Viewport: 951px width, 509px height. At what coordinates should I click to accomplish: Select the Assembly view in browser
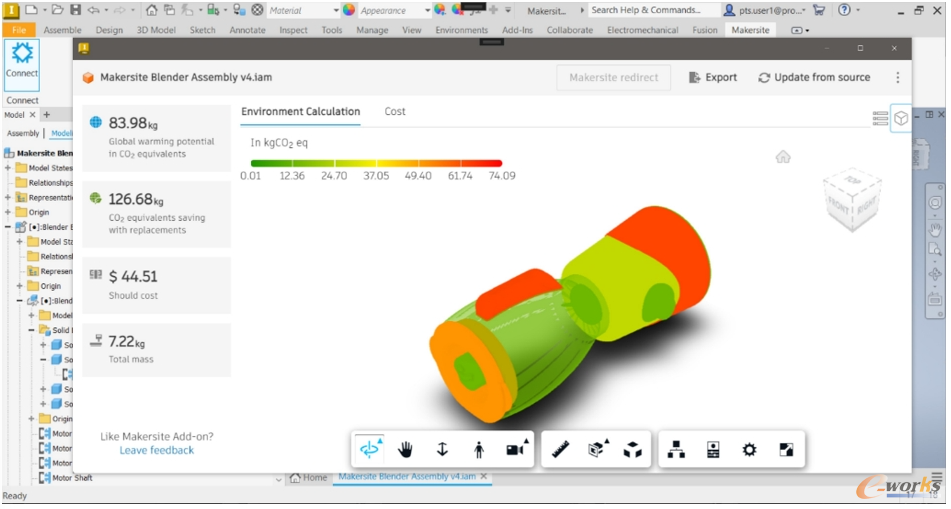coord(23,133)
